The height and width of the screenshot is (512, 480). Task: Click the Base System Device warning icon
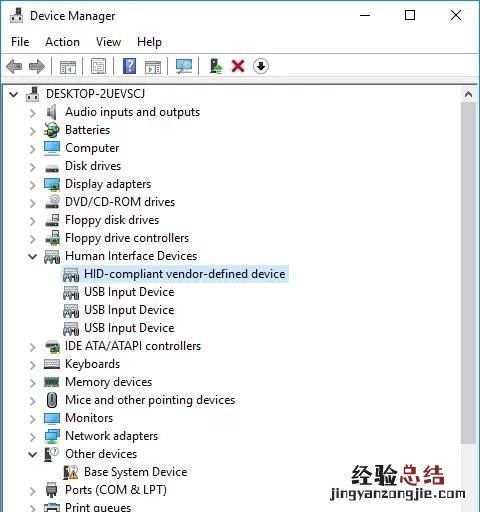point(71,472)
